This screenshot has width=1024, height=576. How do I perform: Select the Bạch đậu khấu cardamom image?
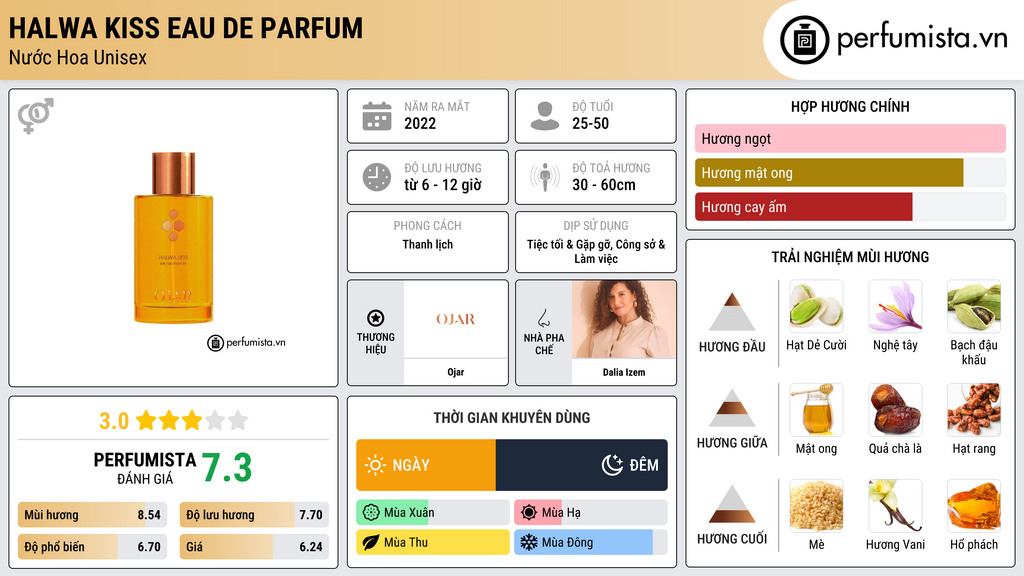click(x=974, y=306)
